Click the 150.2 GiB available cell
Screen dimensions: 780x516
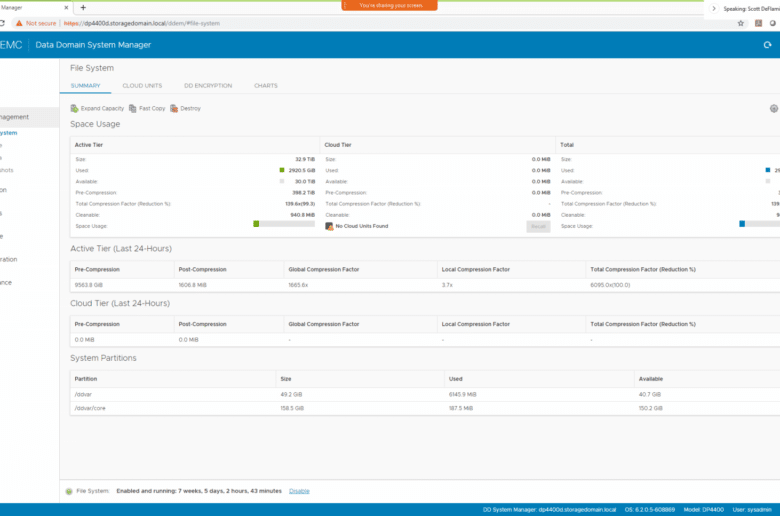pos(650,409)
